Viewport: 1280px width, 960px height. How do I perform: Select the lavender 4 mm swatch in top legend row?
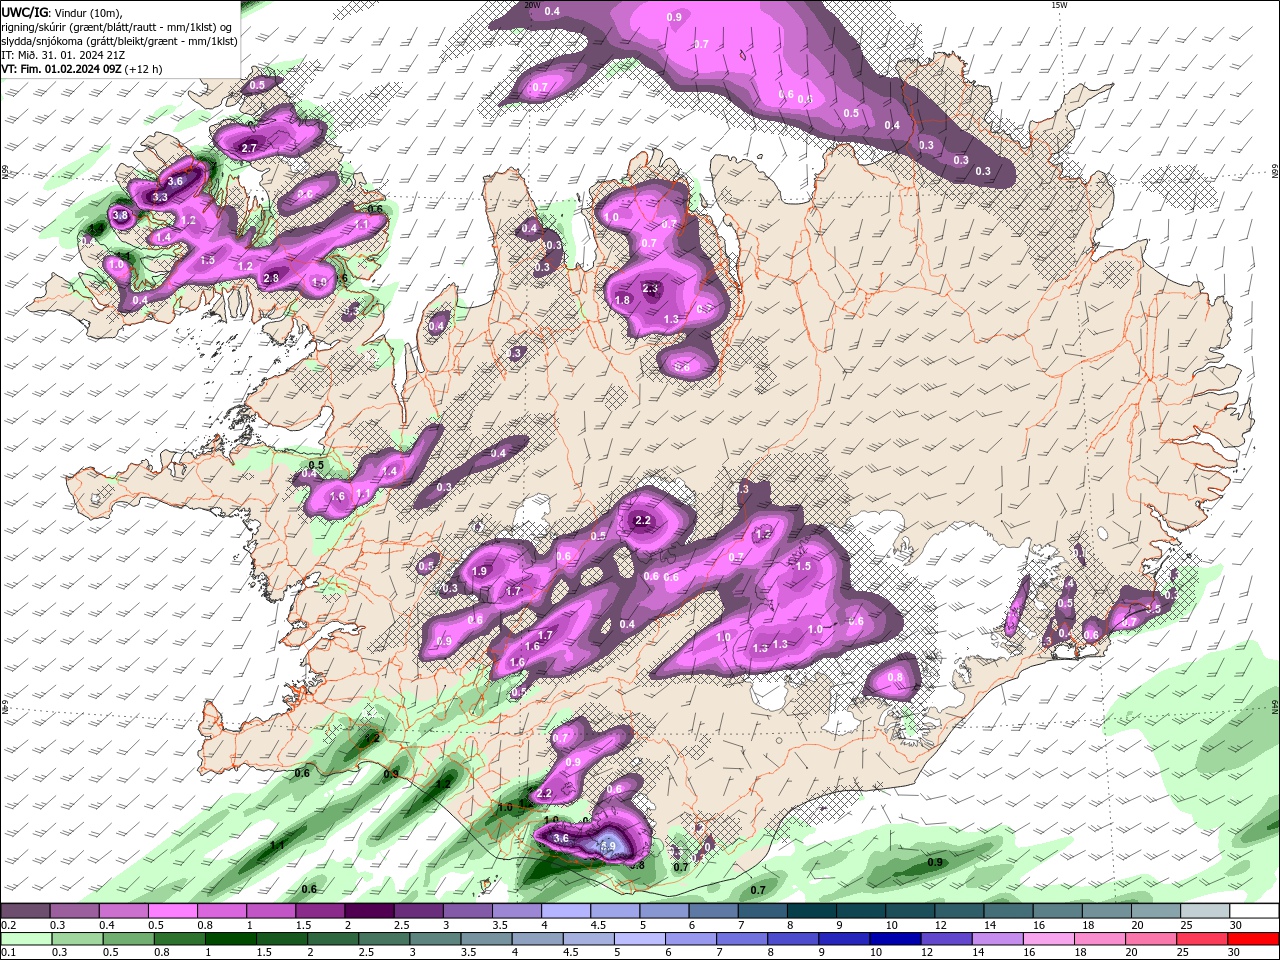[x=564, y=911]
